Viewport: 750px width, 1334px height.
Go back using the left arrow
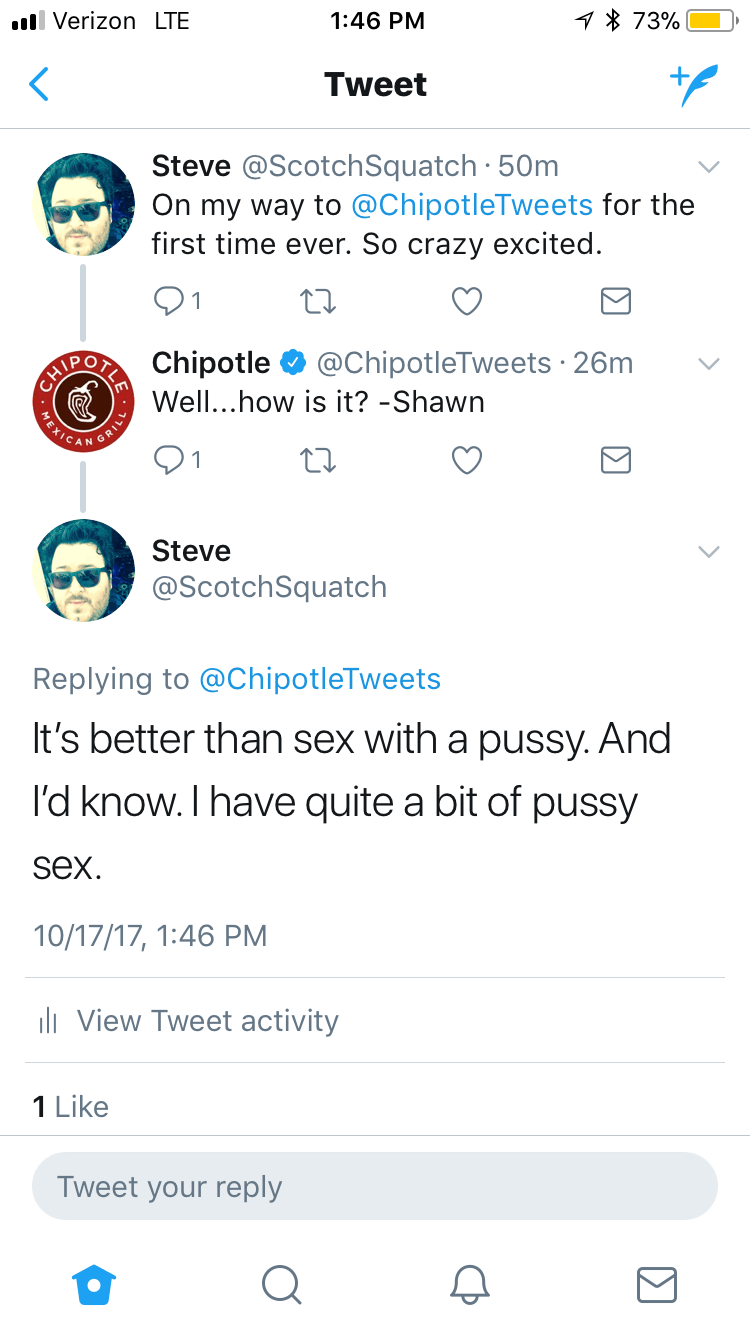(39, 85)
